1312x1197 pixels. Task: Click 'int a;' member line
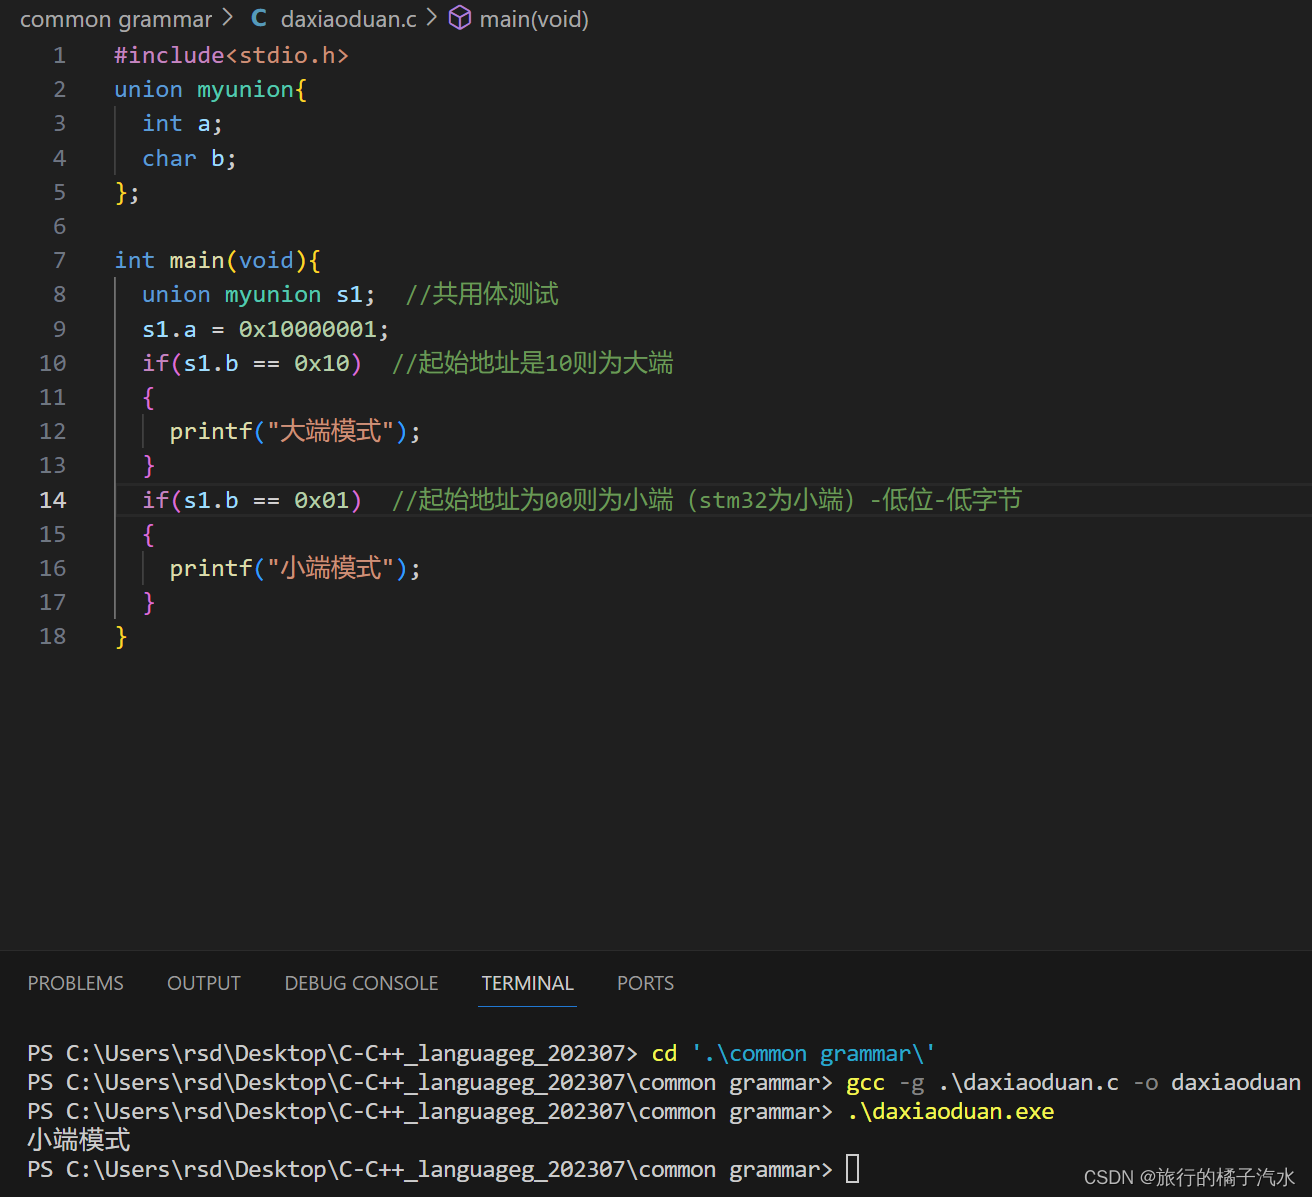tap(182, 123)
